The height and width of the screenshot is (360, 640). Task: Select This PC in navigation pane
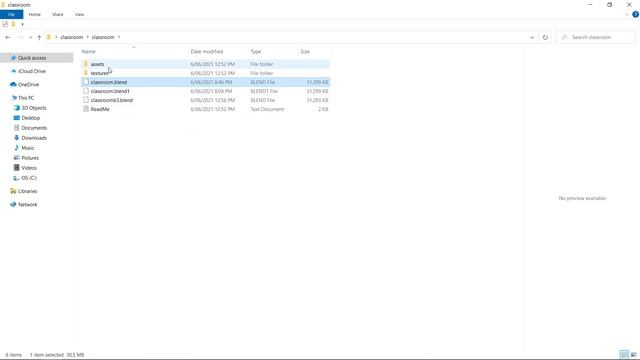pyautogui.click(x=26, y=98)
